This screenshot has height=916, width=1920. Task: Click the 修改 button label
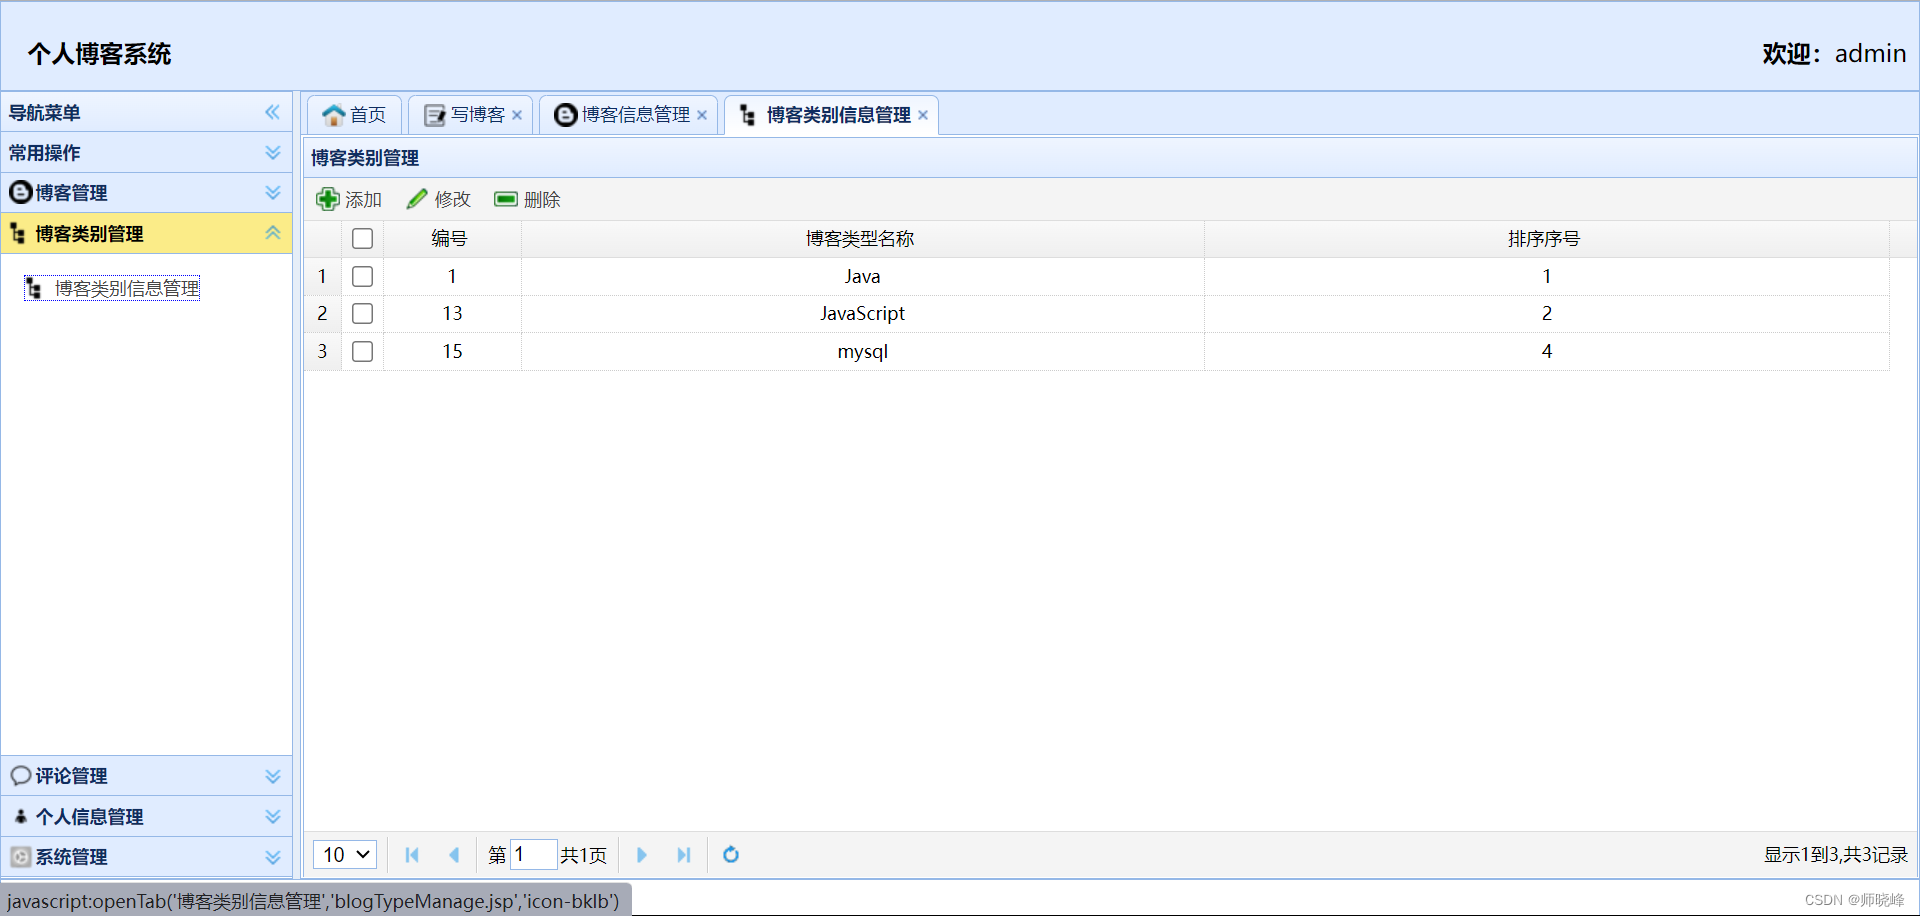pyautogui.click(x=453, y=200)
